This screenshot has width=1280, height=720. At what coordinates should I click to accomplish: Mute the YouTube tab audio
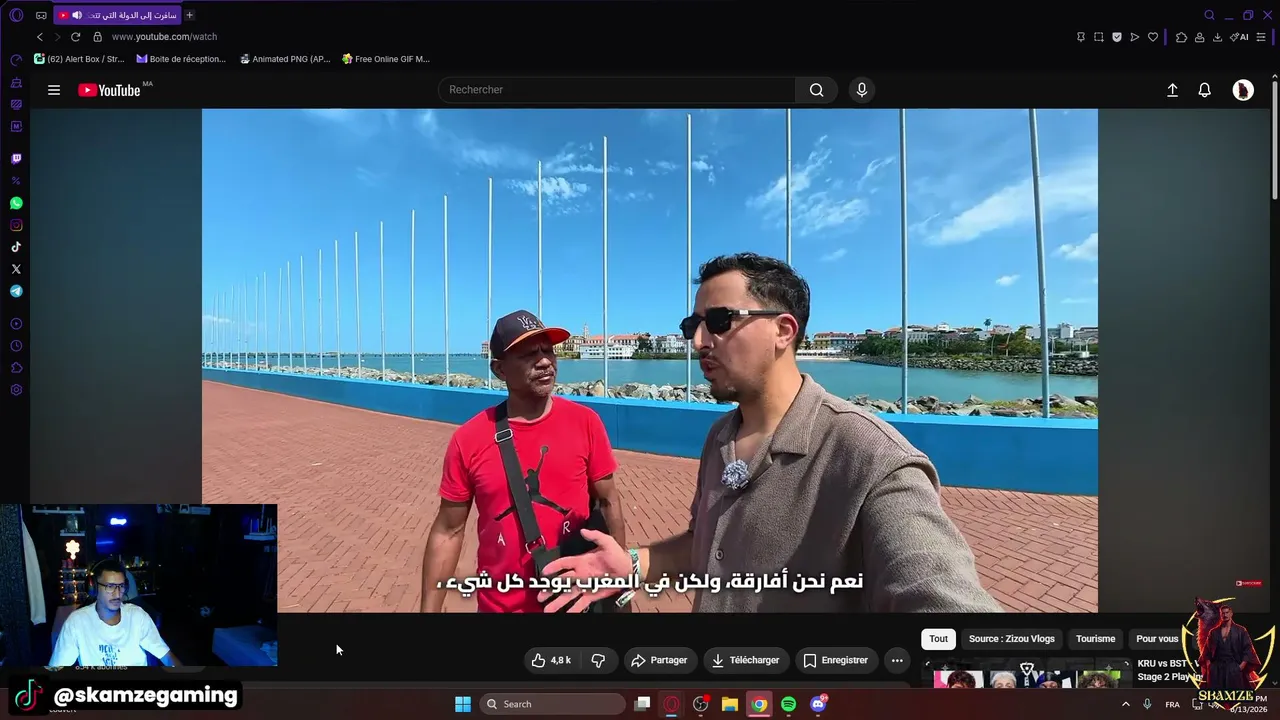[x=77, y=15]
